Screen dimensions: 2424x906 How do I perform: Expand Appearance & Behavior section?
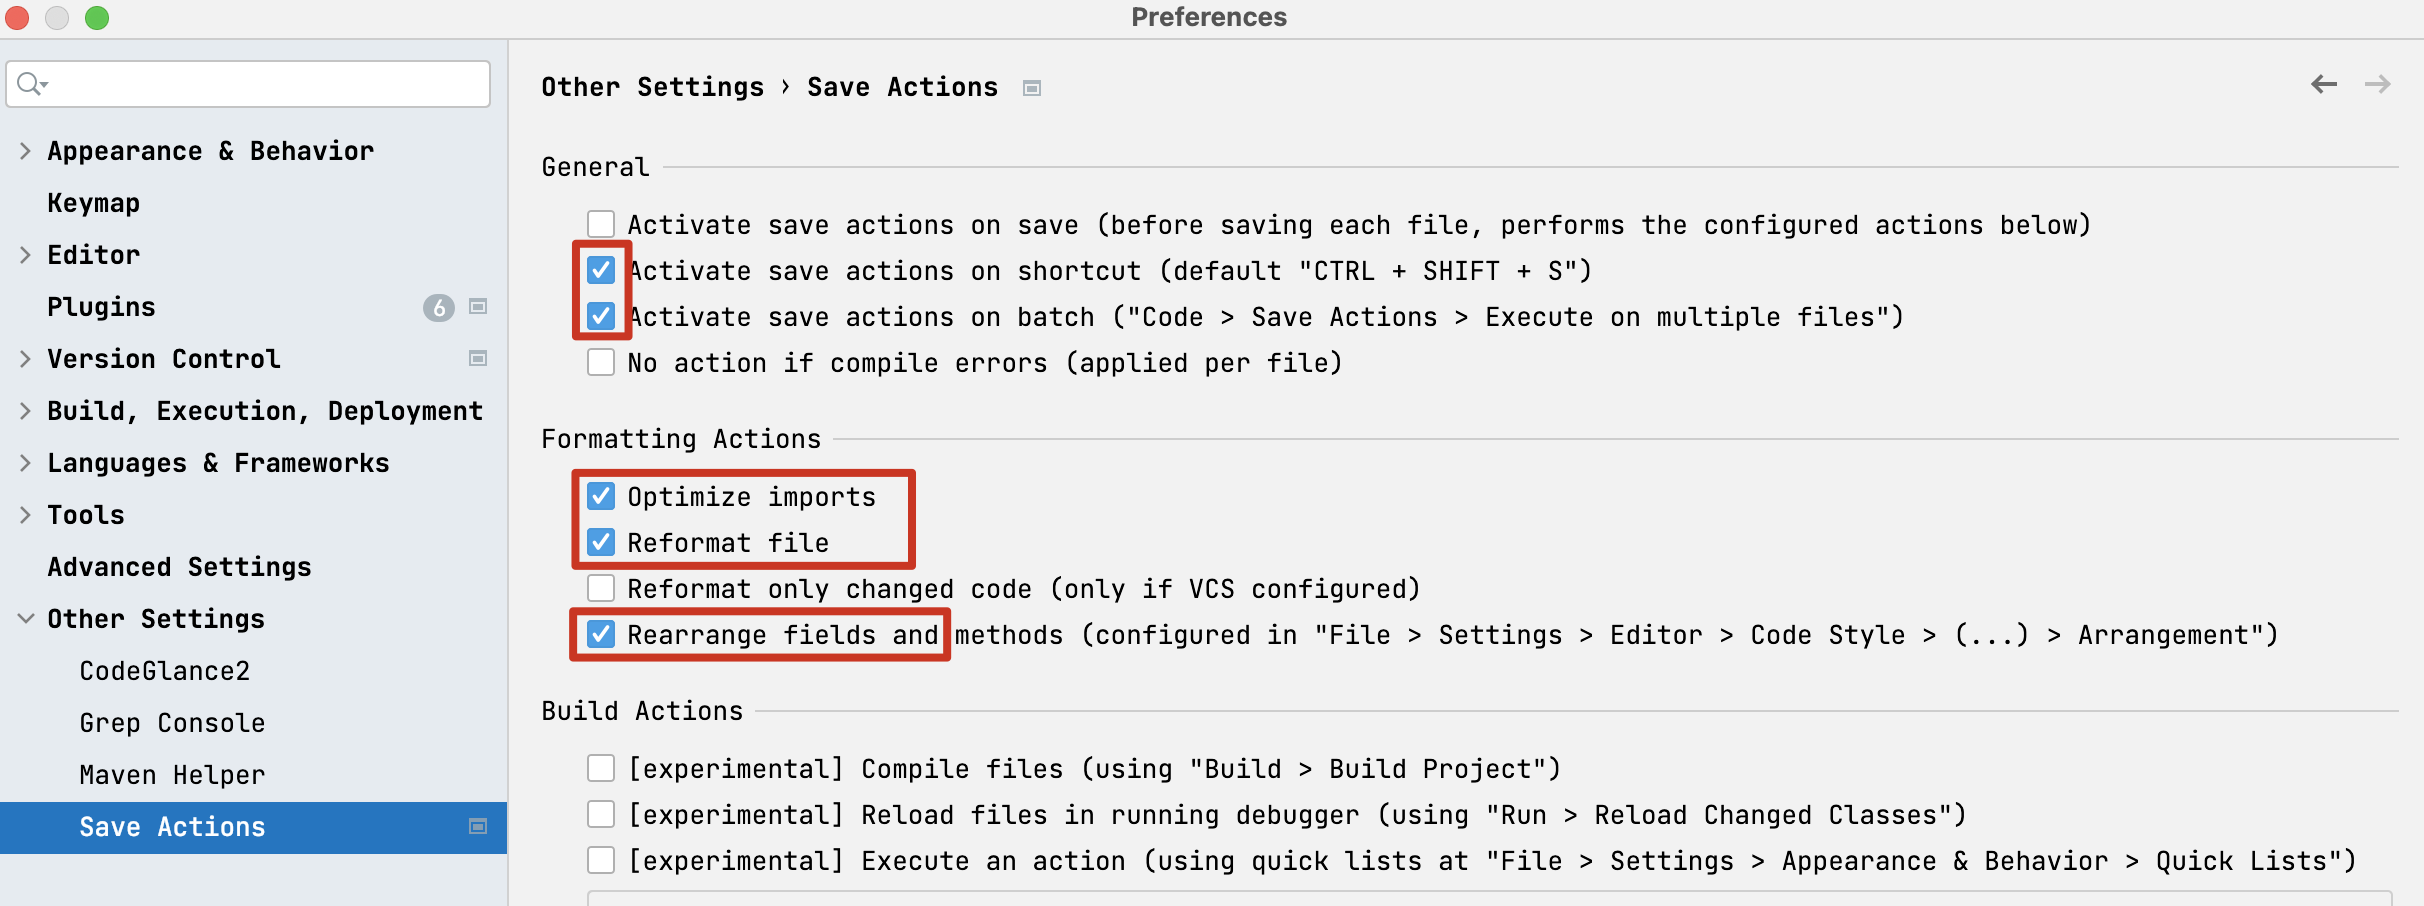pyautogui.click(x=26, y=151)
